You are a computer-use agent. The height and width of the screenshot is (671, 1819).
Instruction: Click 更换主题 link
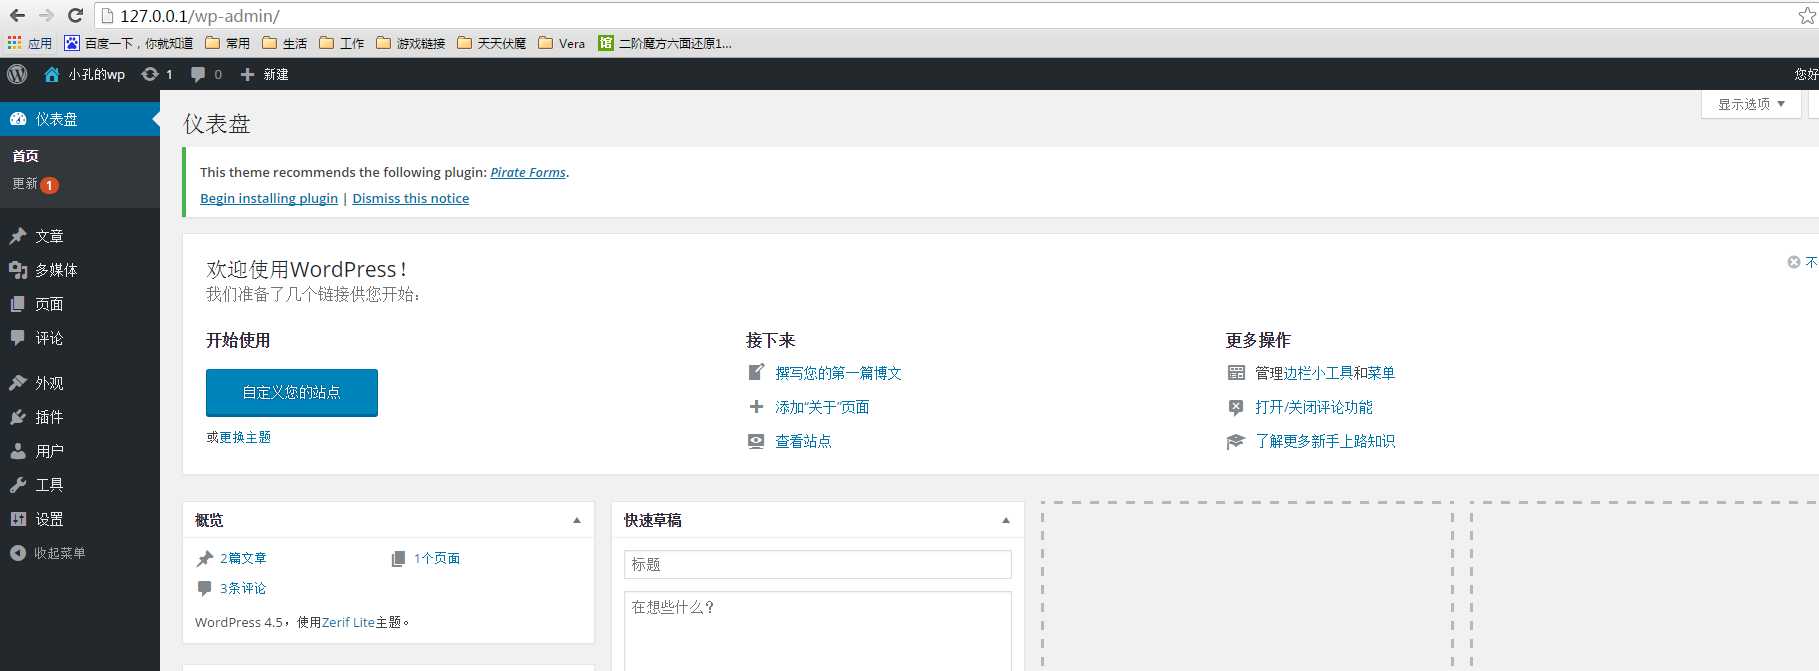[245, 437]
